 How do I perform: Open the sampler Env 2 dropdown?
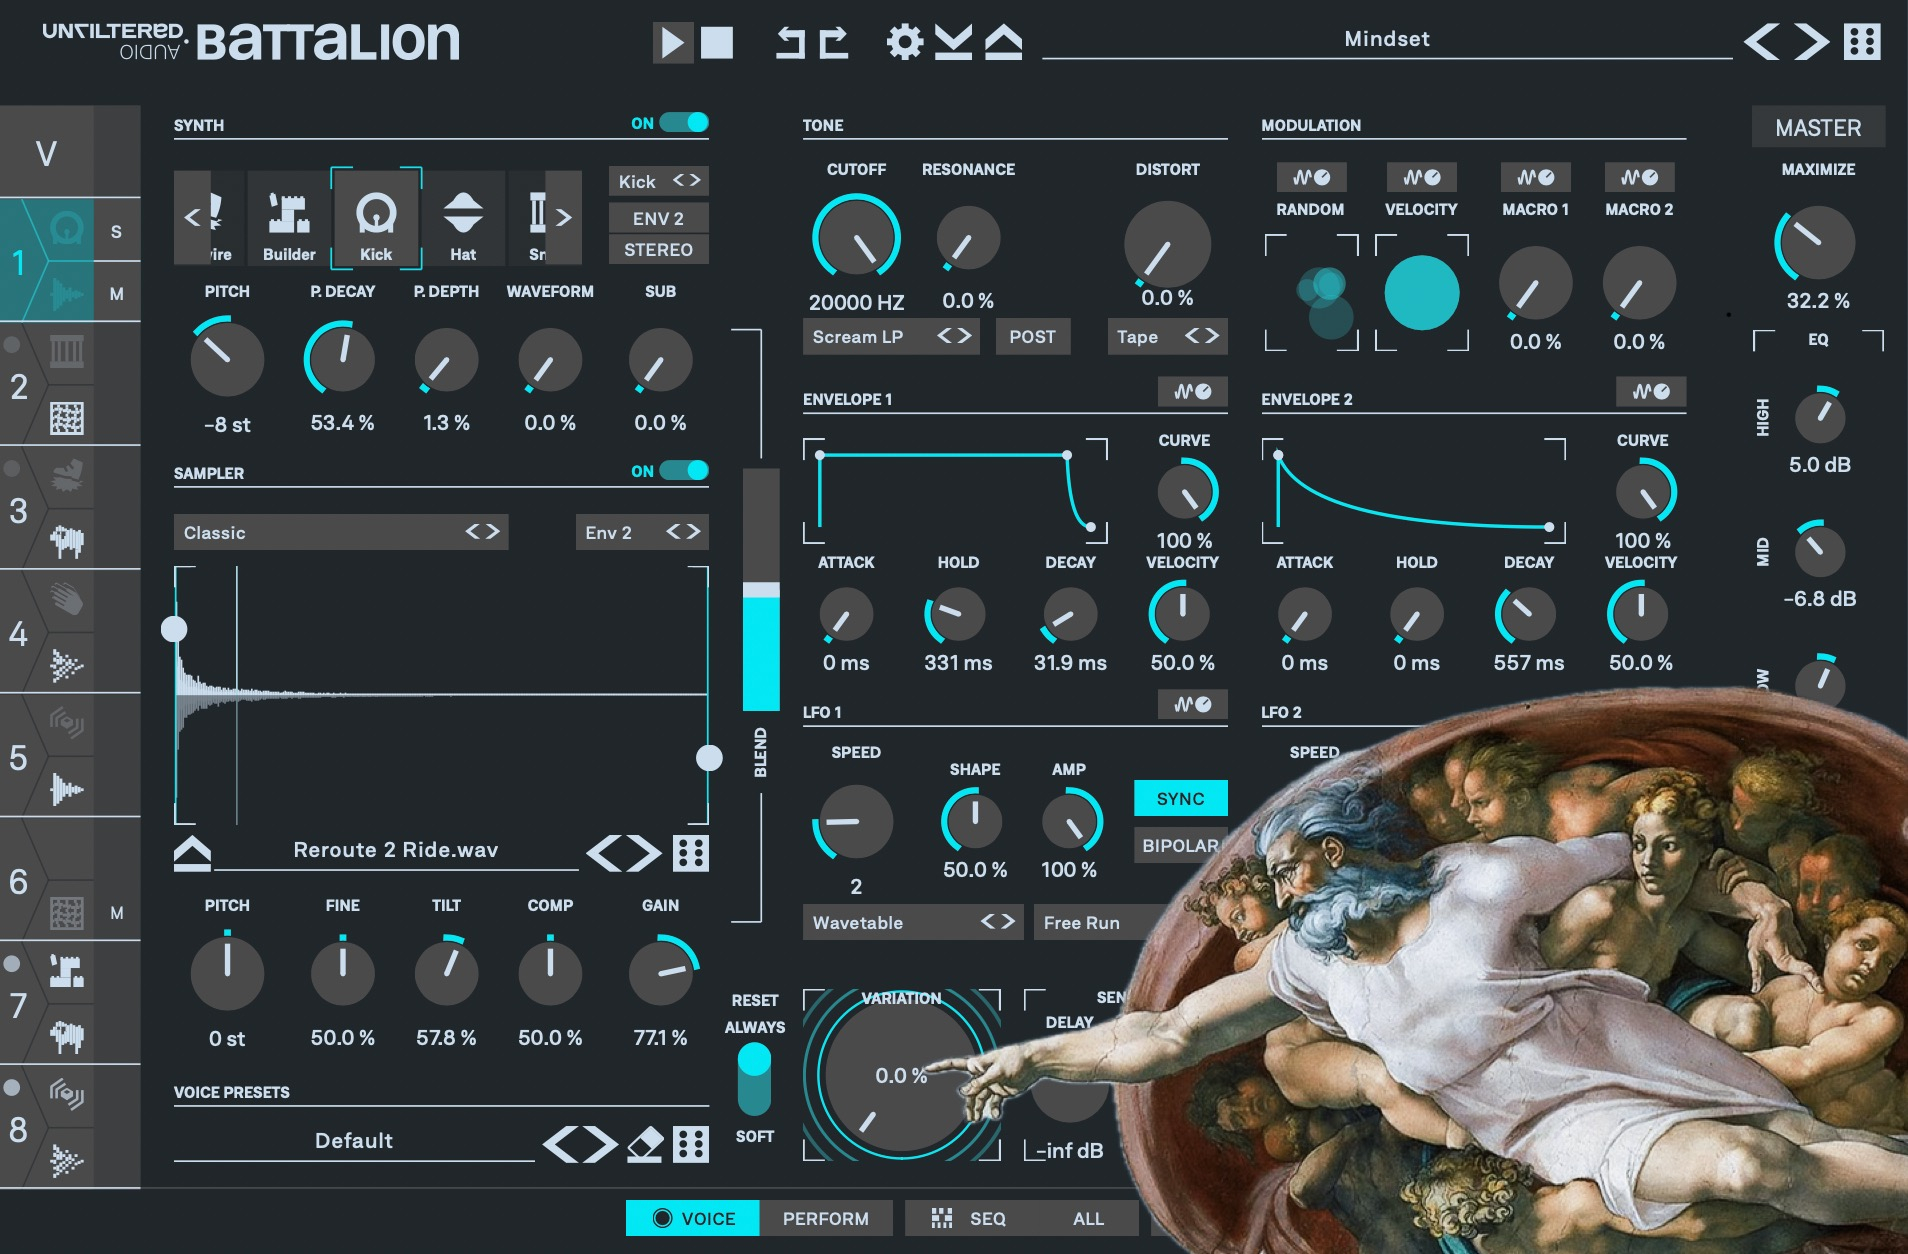point(642,532)
